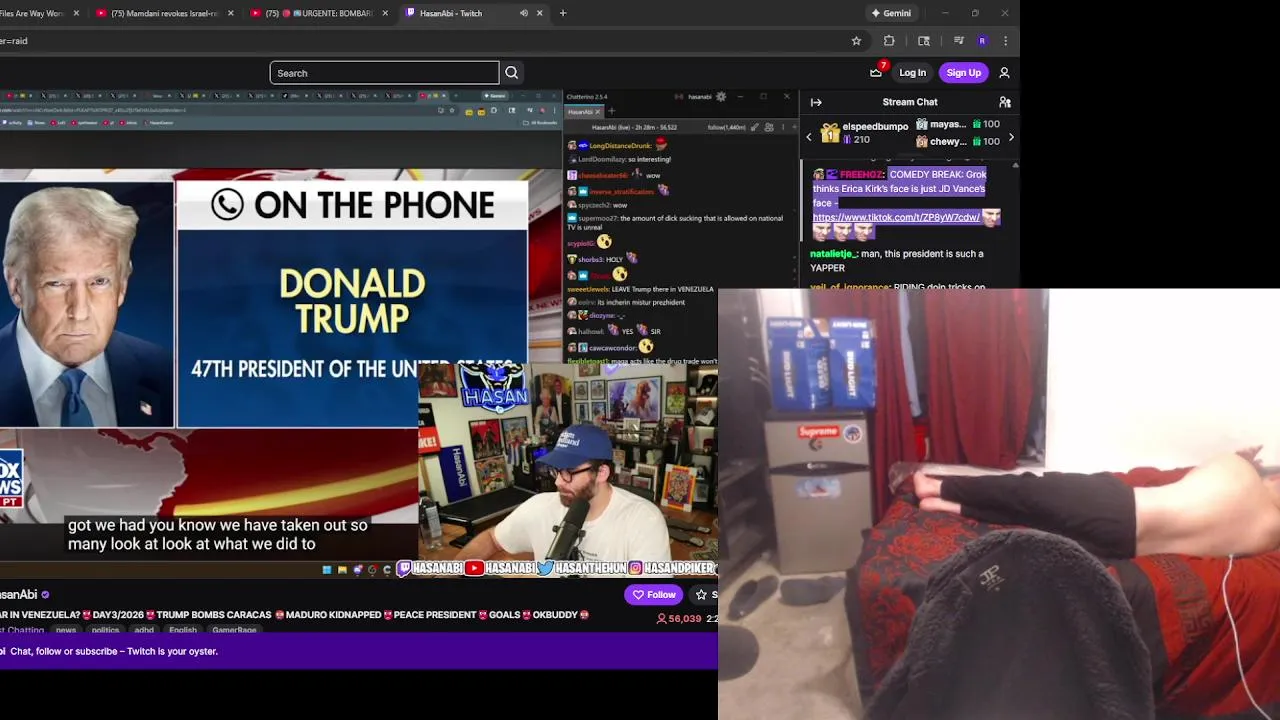
Task: Click natalietje_ username in Stream Chat
Action: pyautogui.click(x=834, y=254)
